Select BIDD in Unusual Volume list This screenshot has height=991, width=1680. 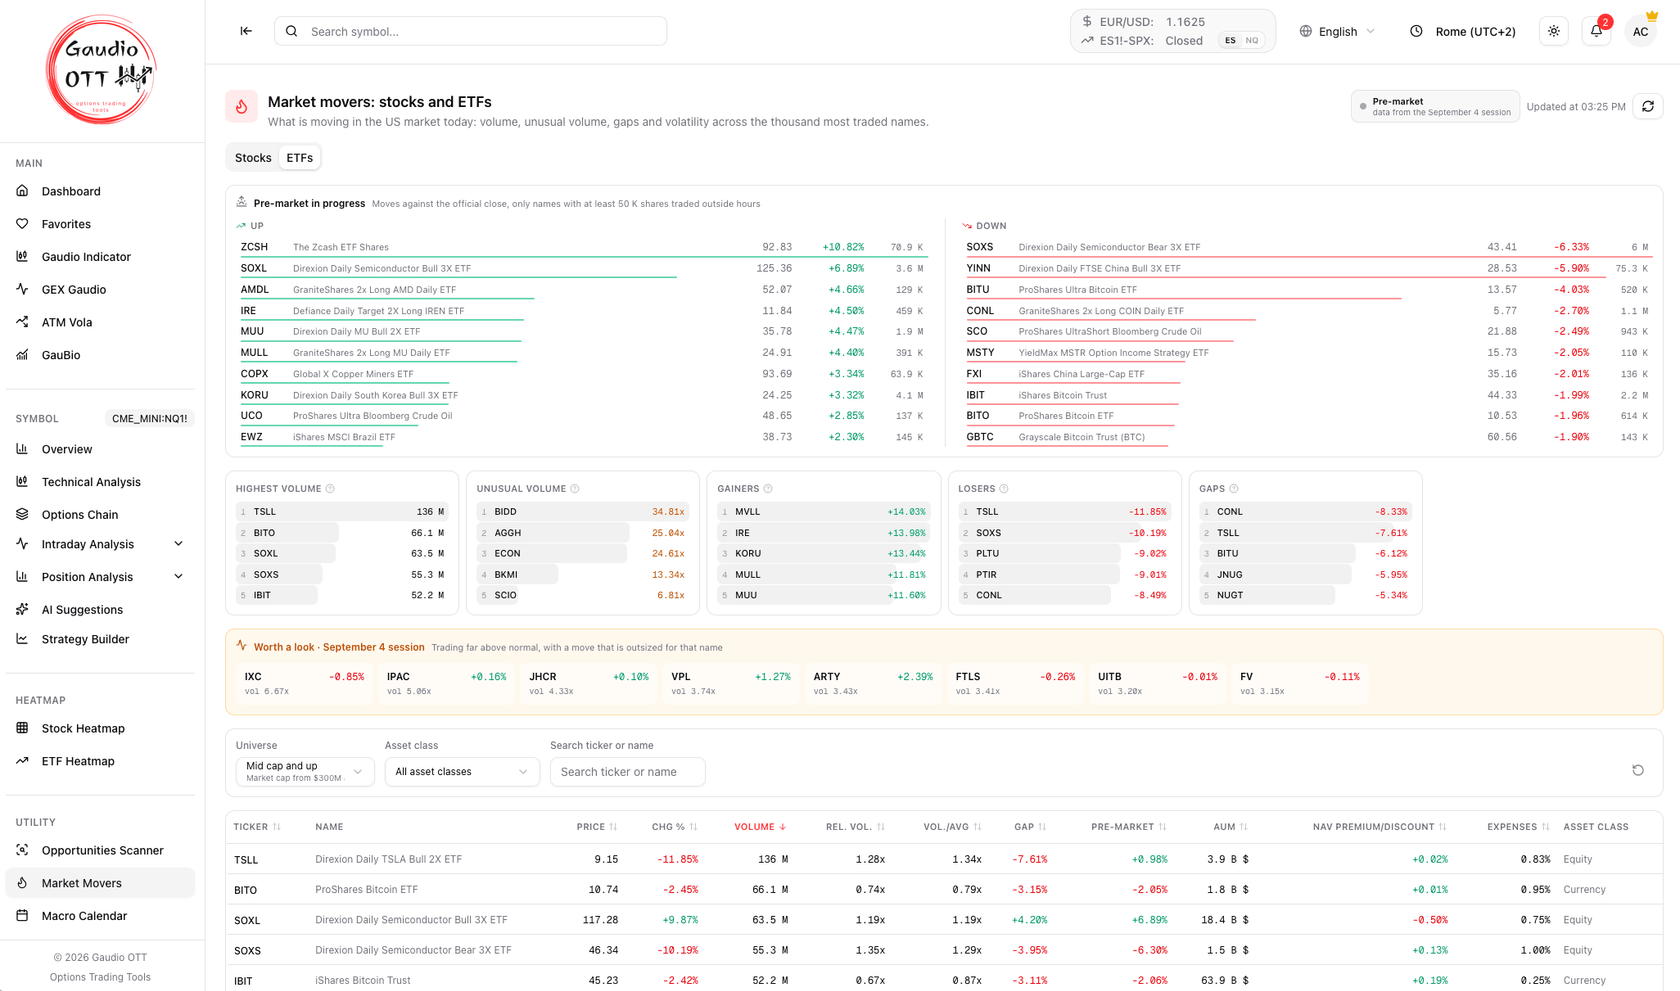coord(583,512)
